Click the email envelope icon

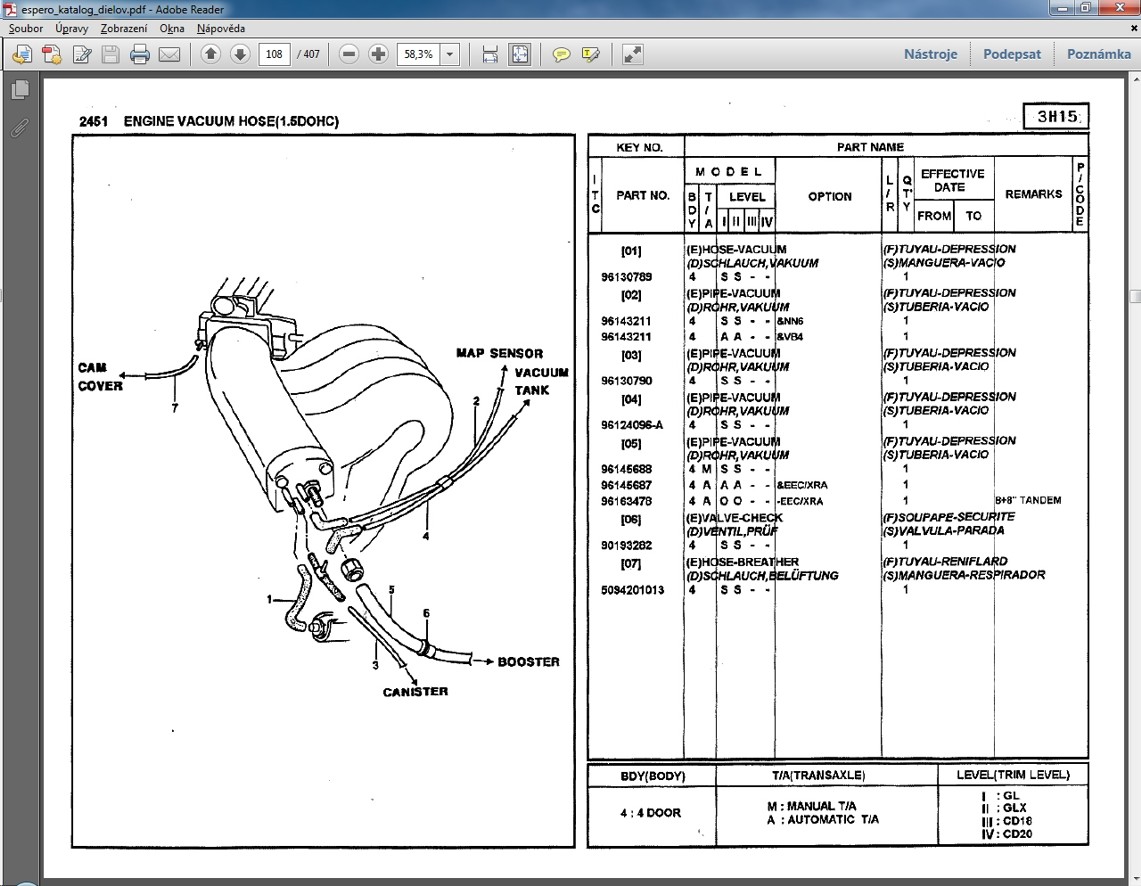point(169,55)
